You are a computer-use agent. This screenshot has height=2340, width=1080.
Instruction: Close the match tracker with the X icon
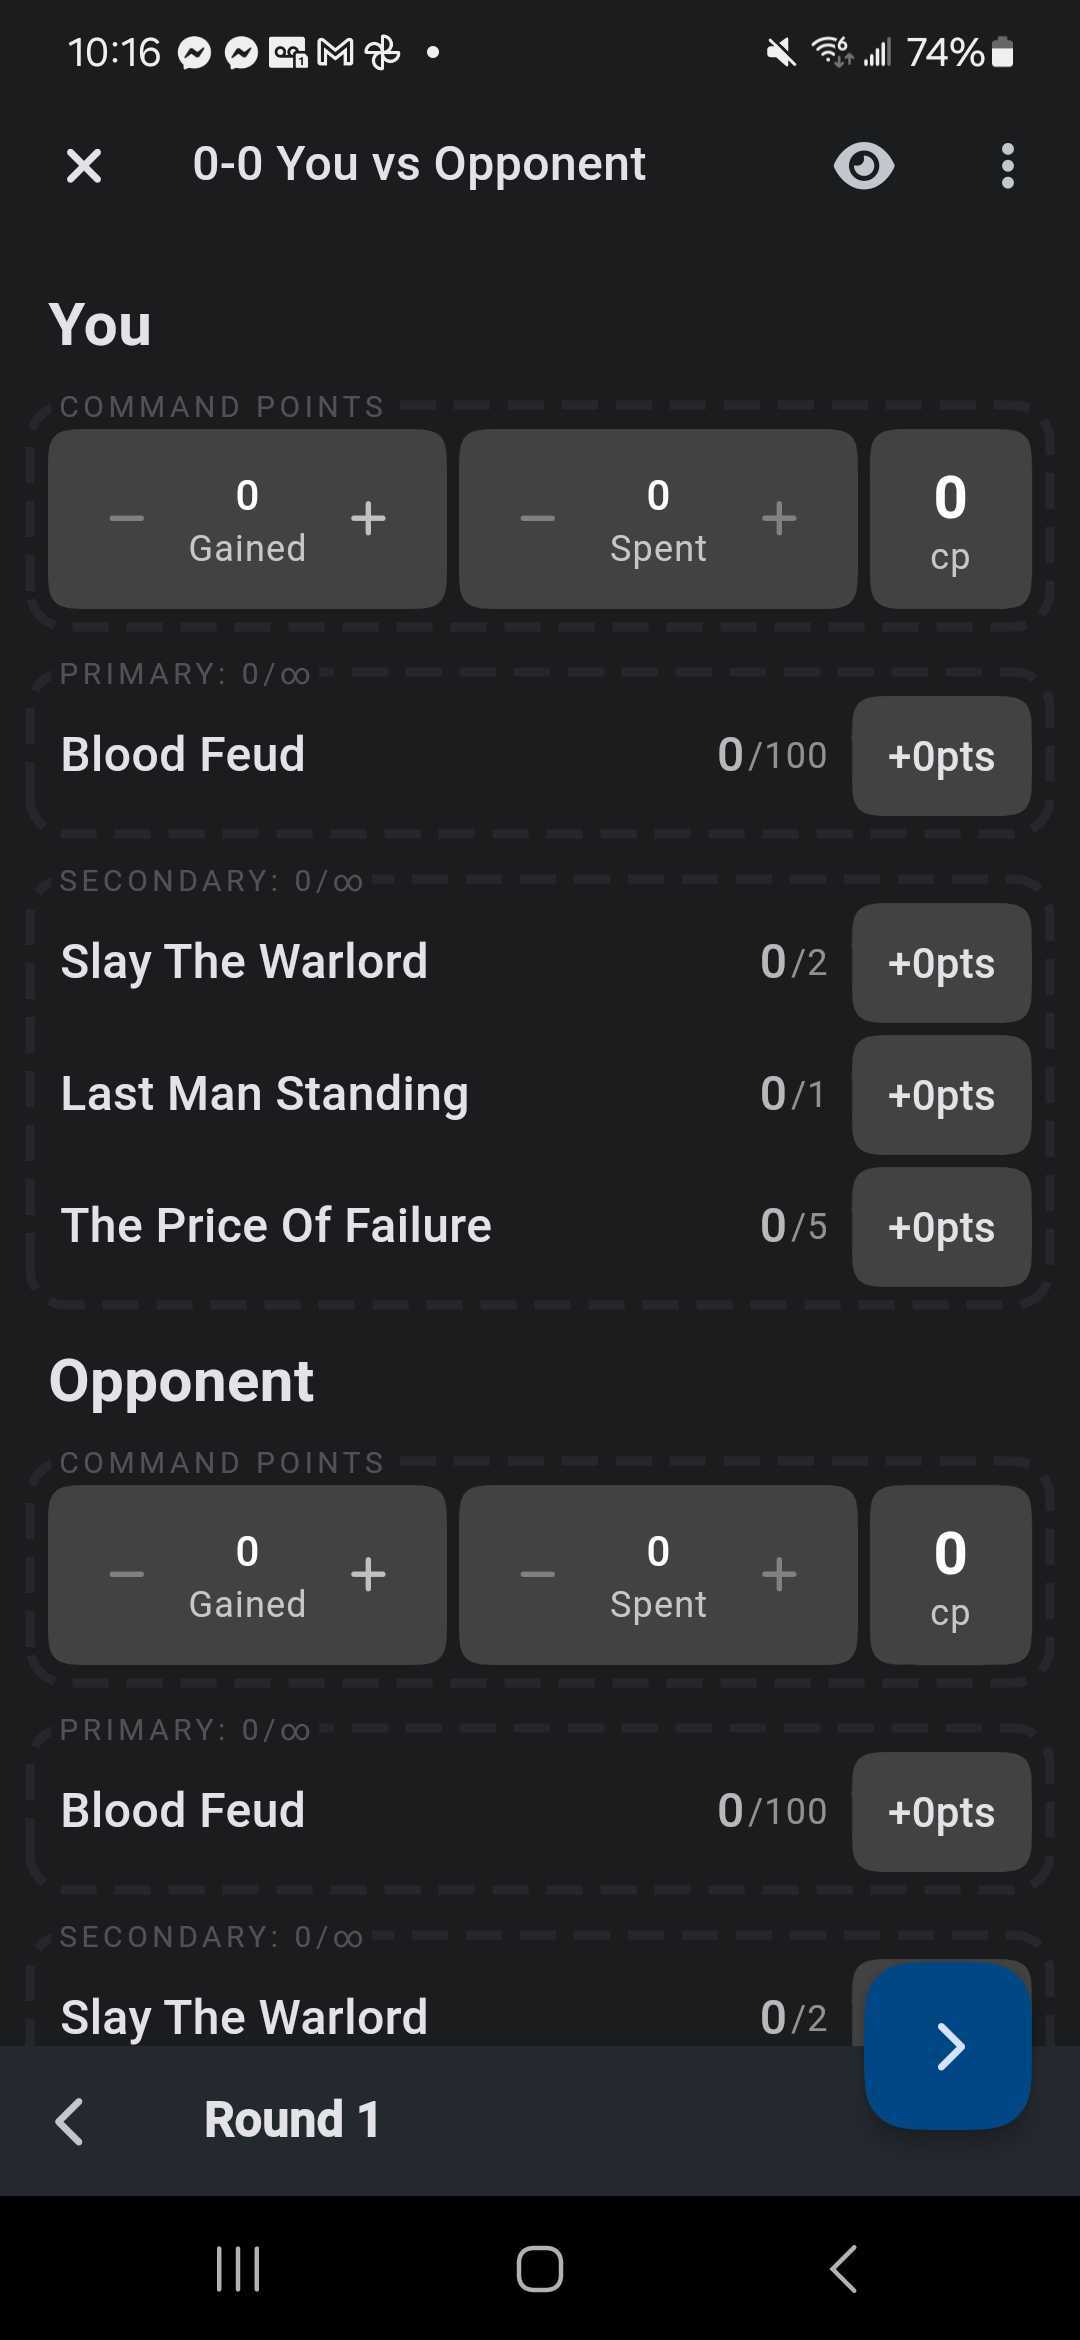tap(84, 166)
